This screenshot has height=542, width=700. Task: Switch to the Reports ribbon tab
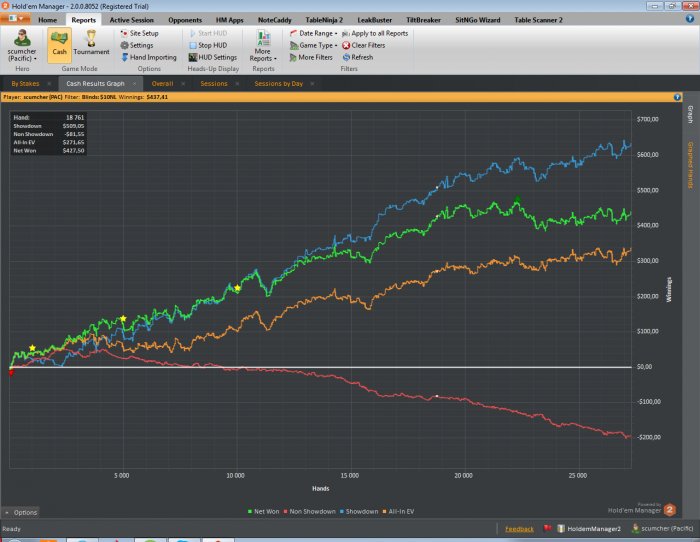click(x=83, y=20)
